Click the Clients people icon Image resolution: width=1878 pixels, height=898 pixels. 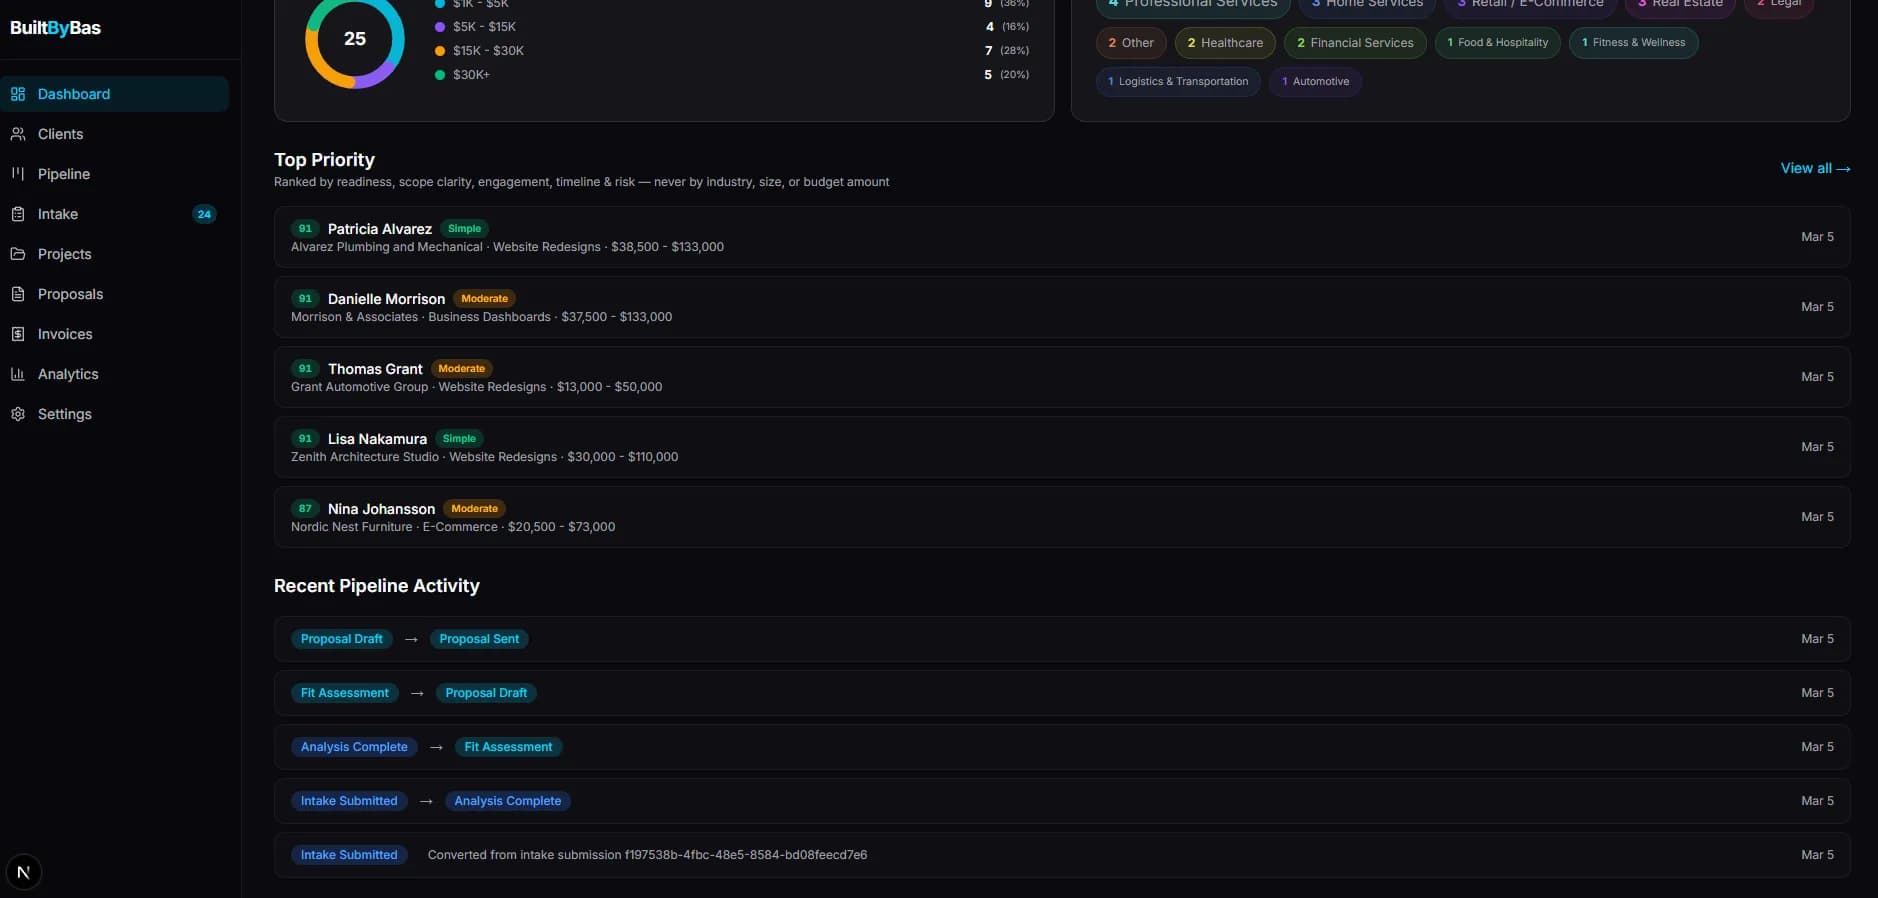[18, 134]
